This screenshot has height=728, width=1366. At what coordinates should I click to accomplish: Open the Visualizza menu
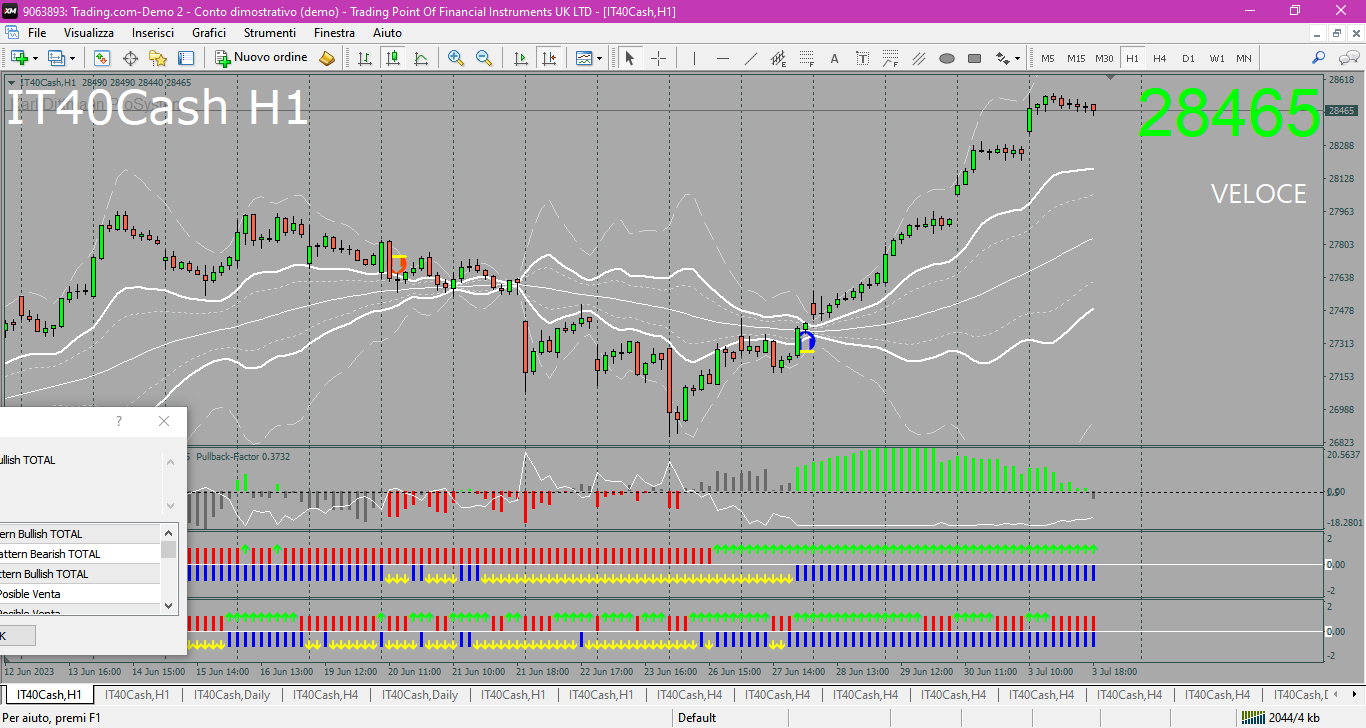89,33
